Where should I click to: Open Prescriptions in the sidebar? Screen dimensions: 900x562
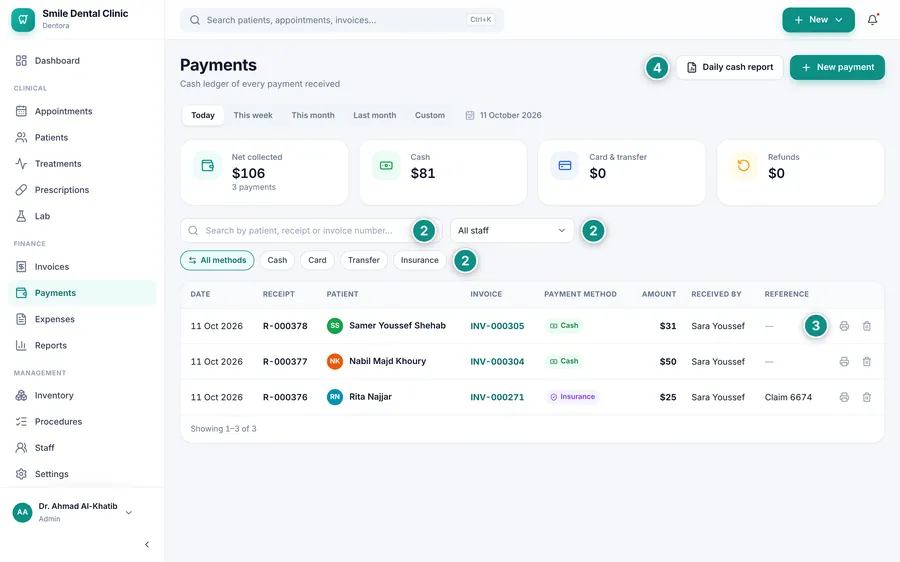[82, 190]
